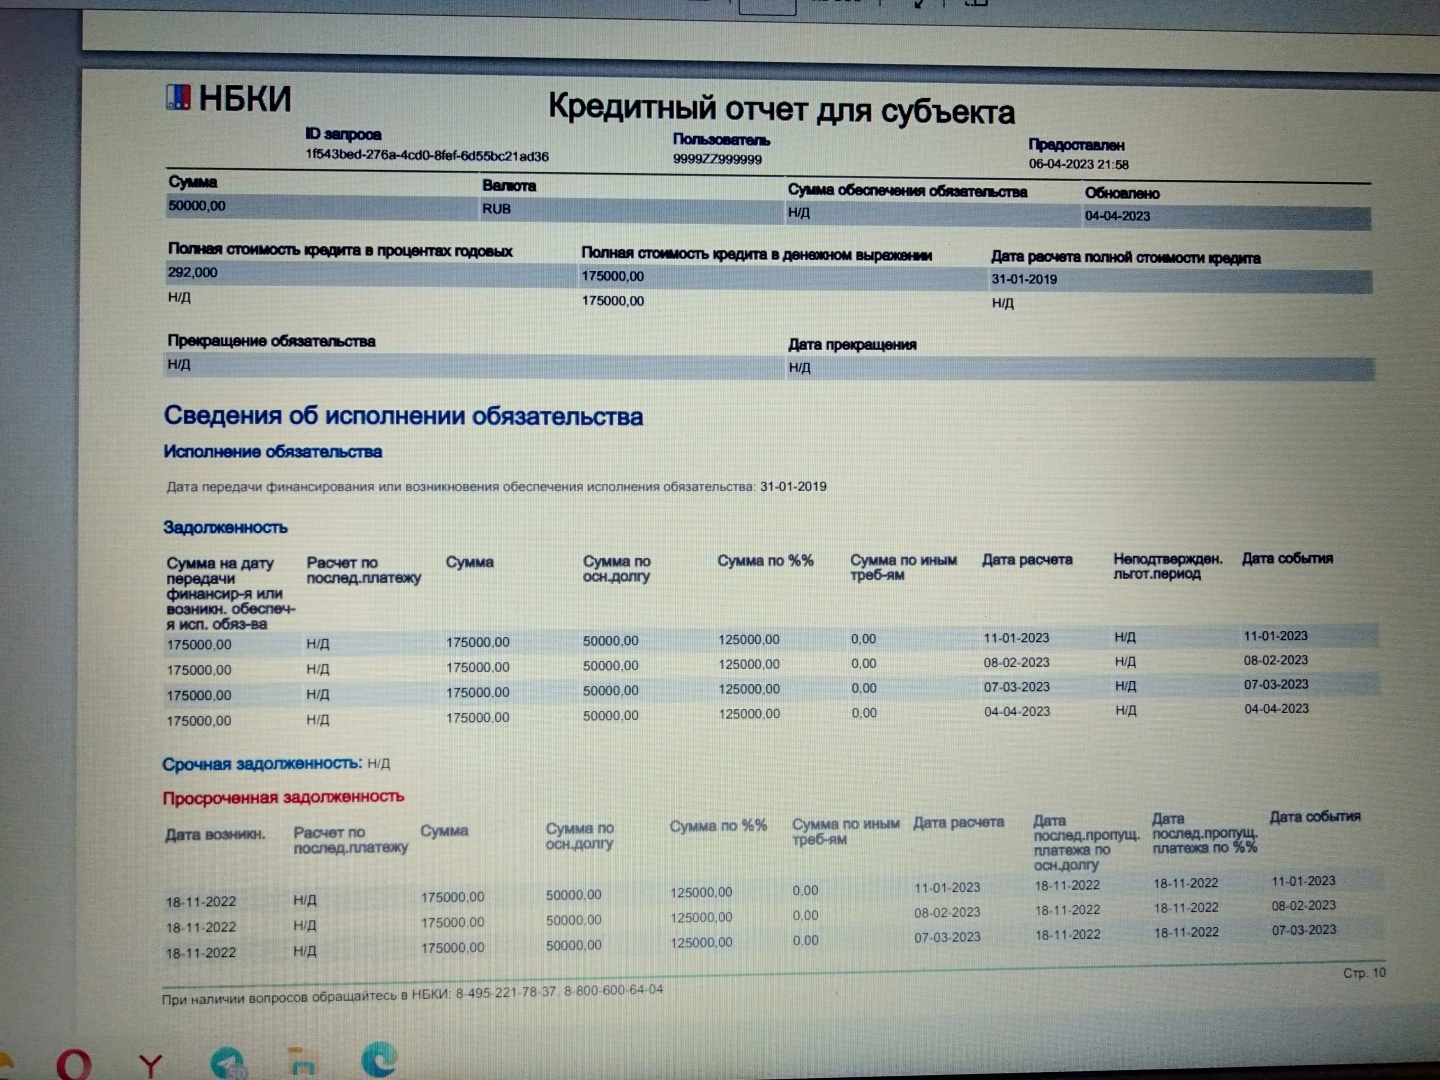Screen dimensions: 1440x1080
Task: Select the request ID '1f543bed-276a-4cd0-8fef-6d55bc21ad36'
Action: (427, 156)
